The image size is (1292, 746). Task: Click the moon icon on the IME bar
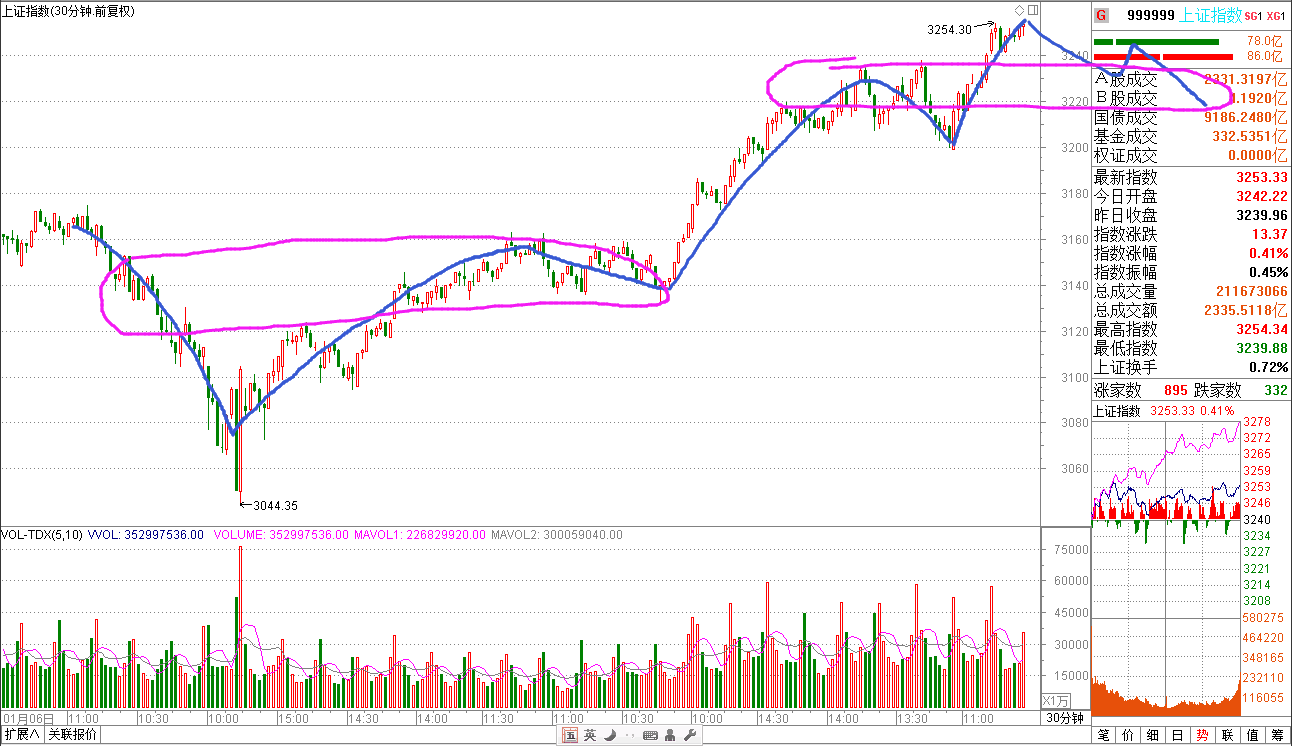(609, 736)
